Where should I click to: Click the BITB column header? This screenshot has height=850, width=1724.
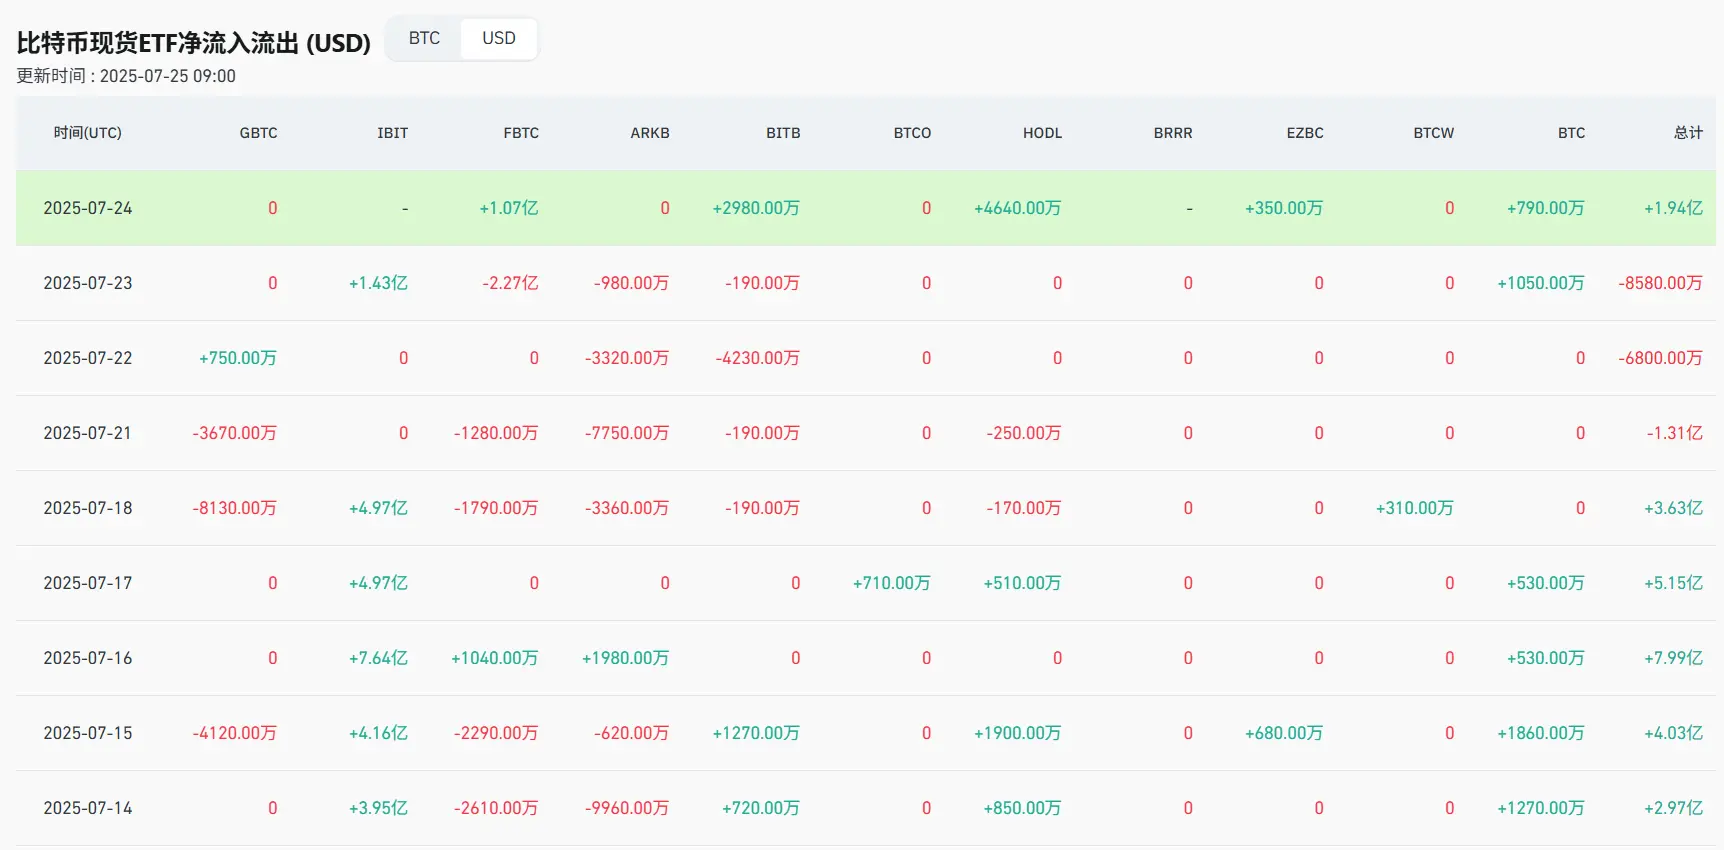click(x=783, y=133)
